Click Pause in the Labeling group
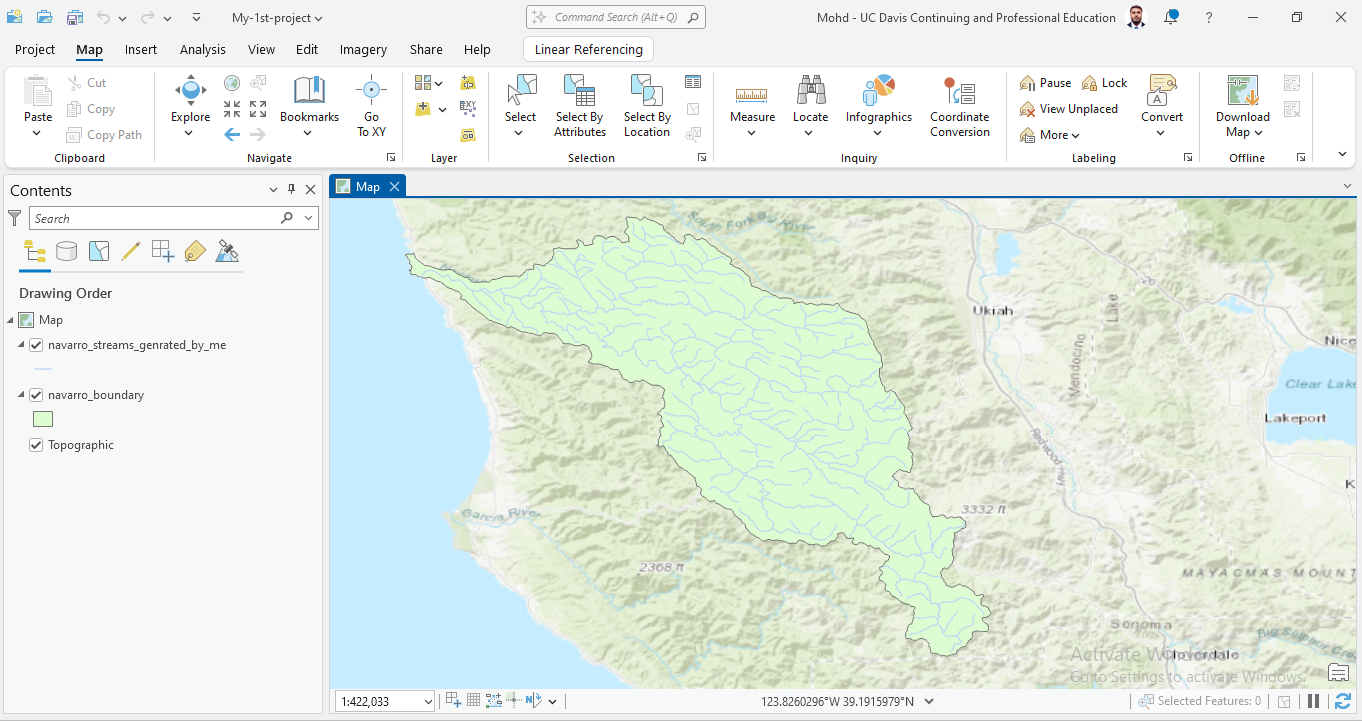Screen dimensions: 1362x721 (1045, 82)
